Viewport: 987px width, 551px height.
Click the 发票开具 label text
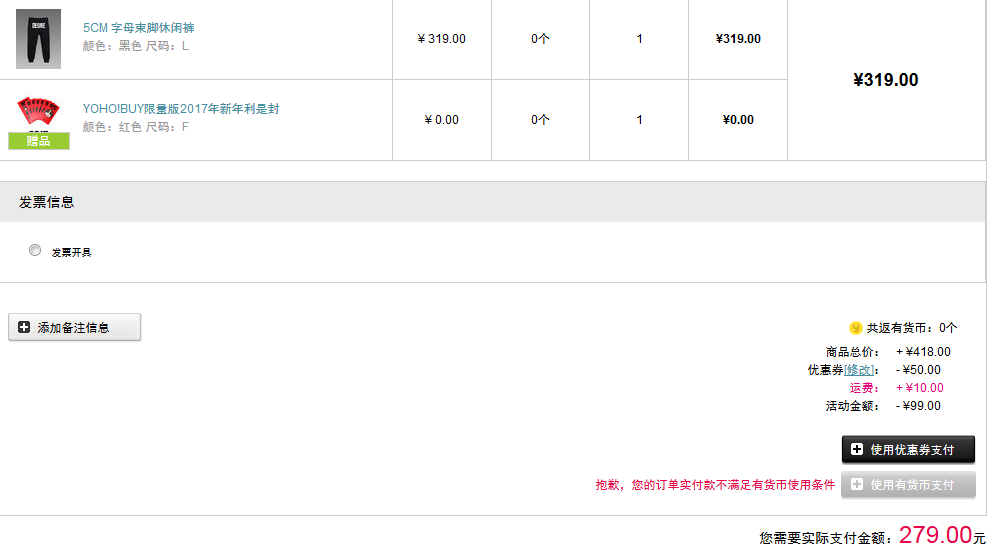[71, 253]
